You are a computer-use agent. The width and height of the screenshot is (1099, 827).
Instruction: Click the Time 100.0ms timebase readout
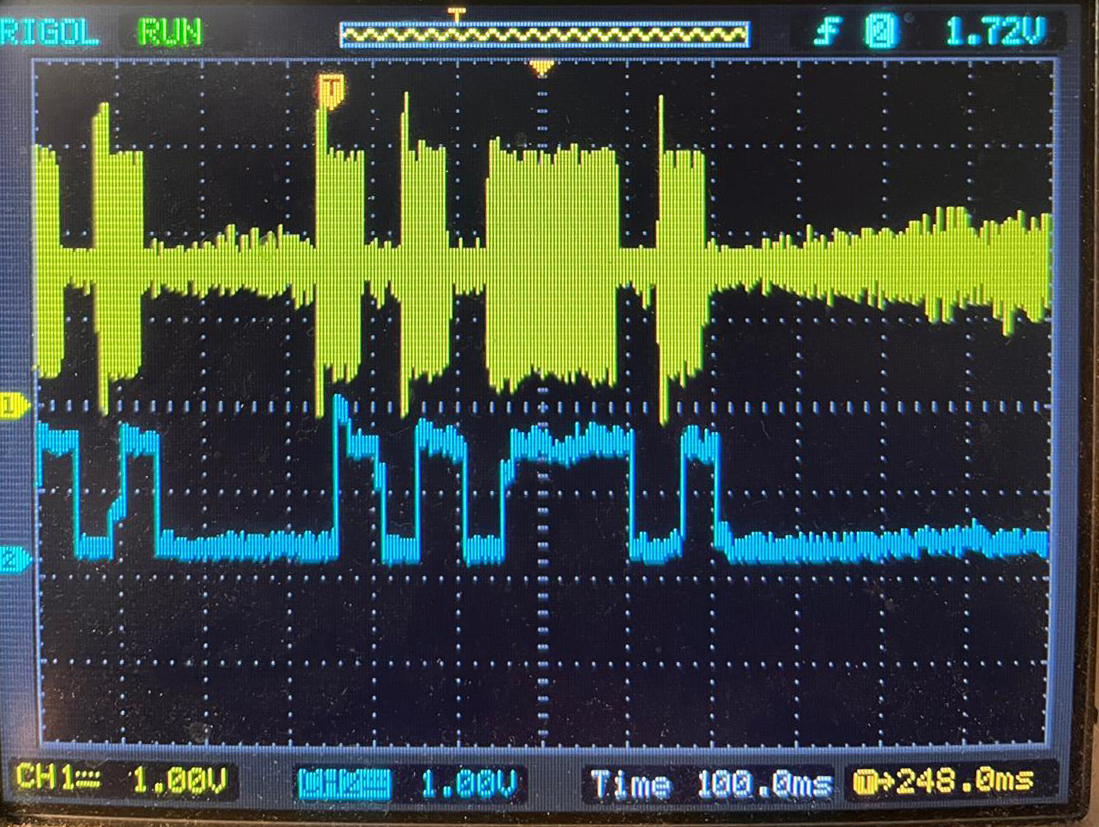[710, 783]
